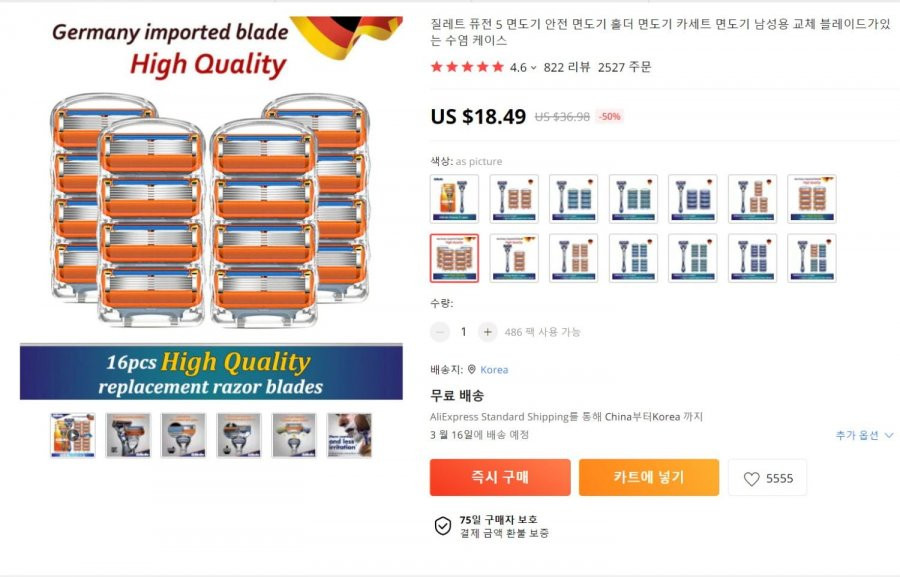Open the 822 리뷰 reviews link
900x577 pixels.
point(567,67)
